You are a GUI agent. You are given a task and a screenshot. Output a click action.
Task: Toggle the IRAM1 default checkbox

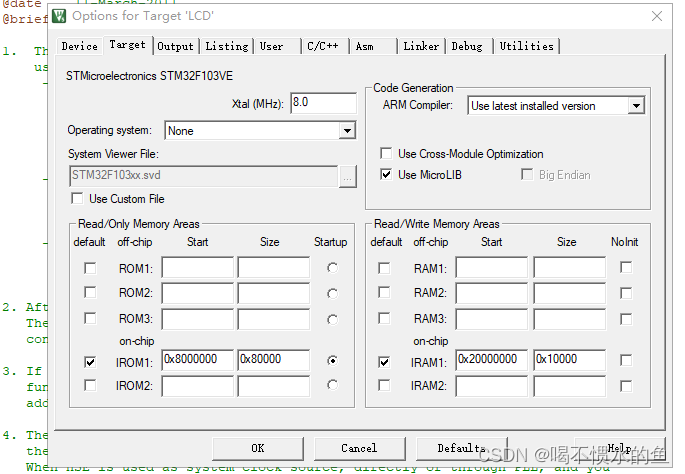(x=384, y=362)
